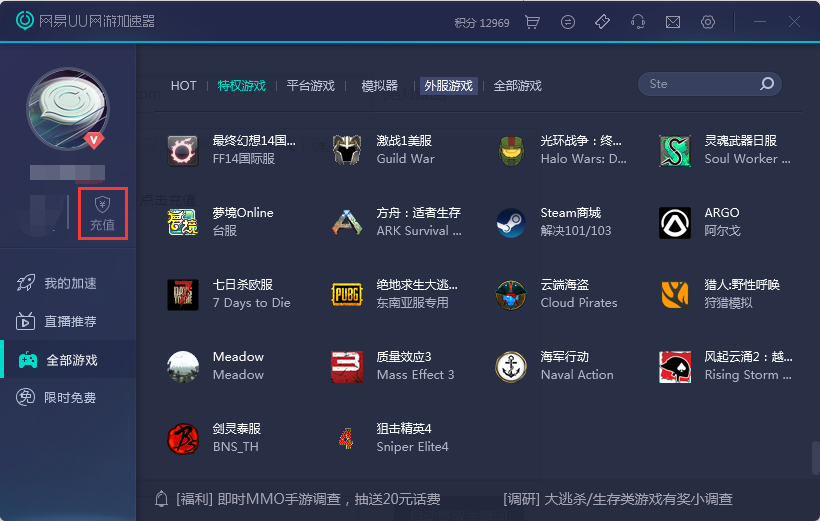Image resolution: width=820 pixels, height=521 pixels.
Task: Select the Cloud Pirates game icon
Action: click(x=511, y=295)
